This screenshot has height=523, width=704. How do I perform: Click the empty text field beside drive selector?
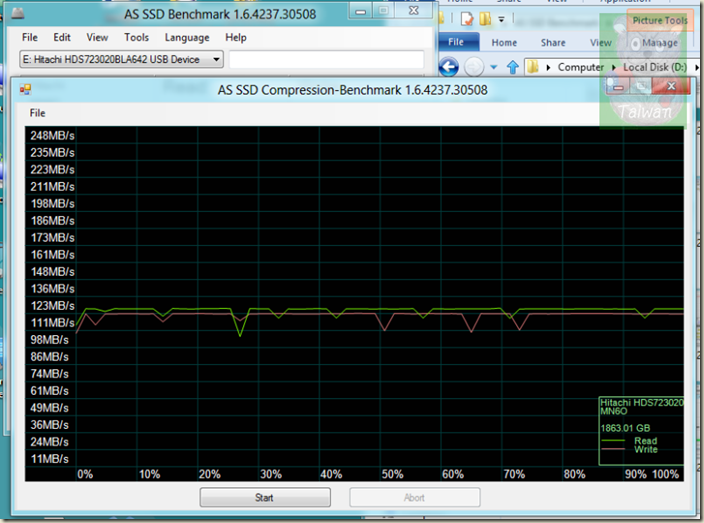[x=326, y=59]
